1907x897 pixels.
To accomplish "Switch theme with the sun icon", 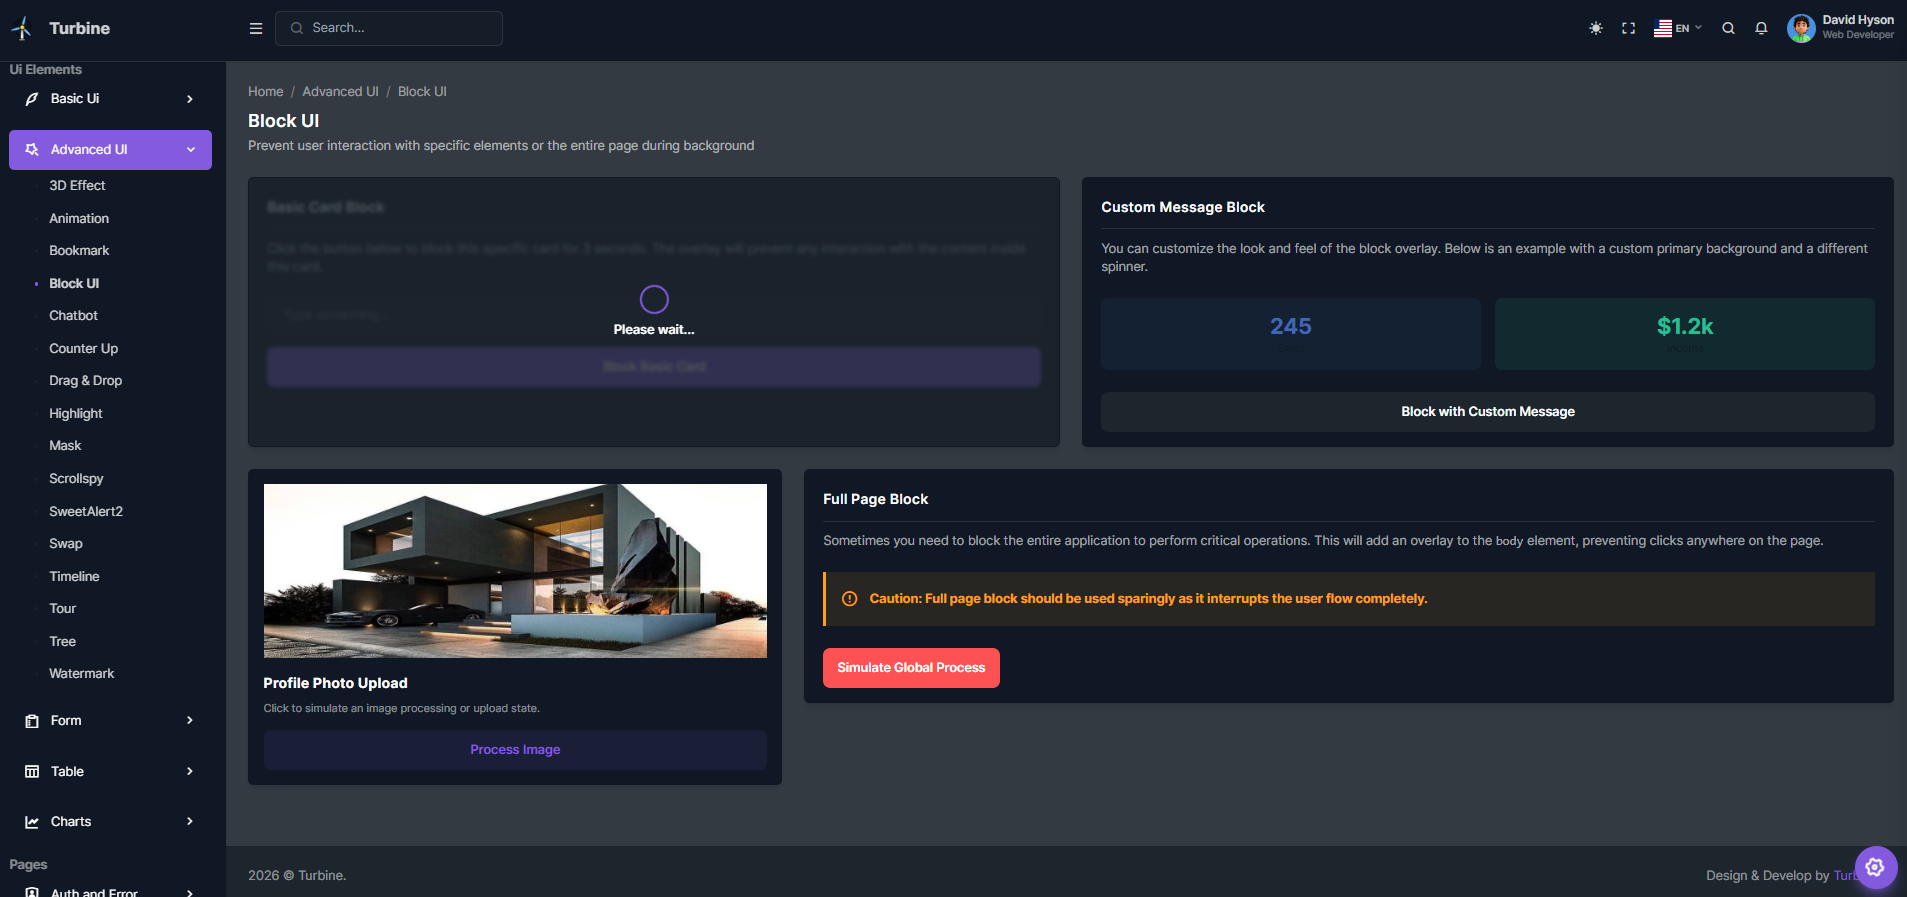I will [x=1596, y=28].
